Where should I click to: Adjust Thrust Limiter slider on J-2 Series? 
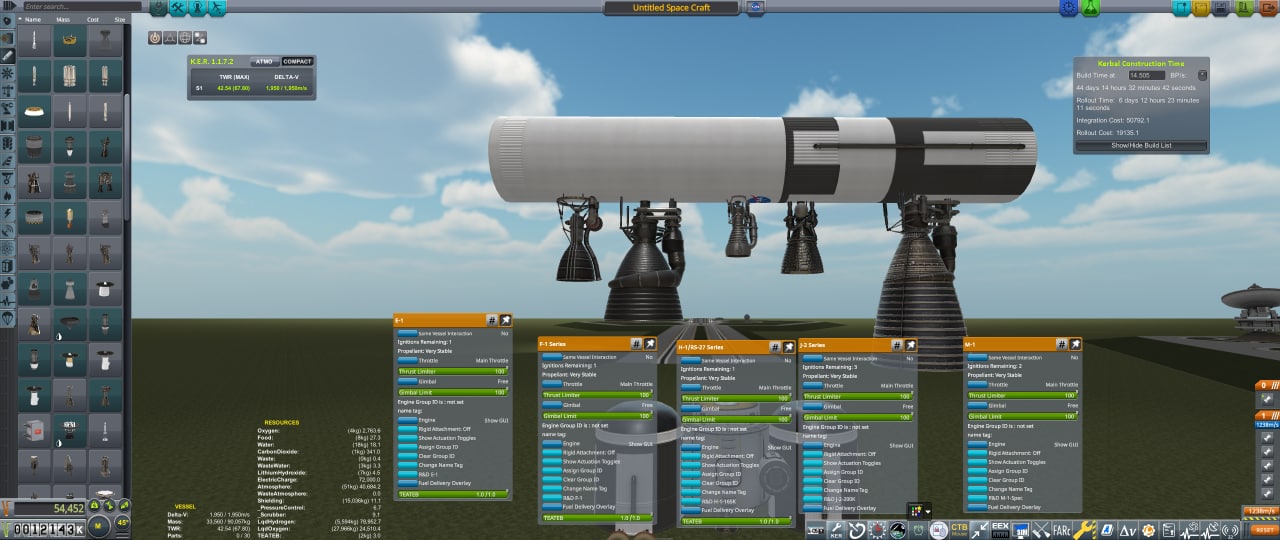[x=857, y=396]
